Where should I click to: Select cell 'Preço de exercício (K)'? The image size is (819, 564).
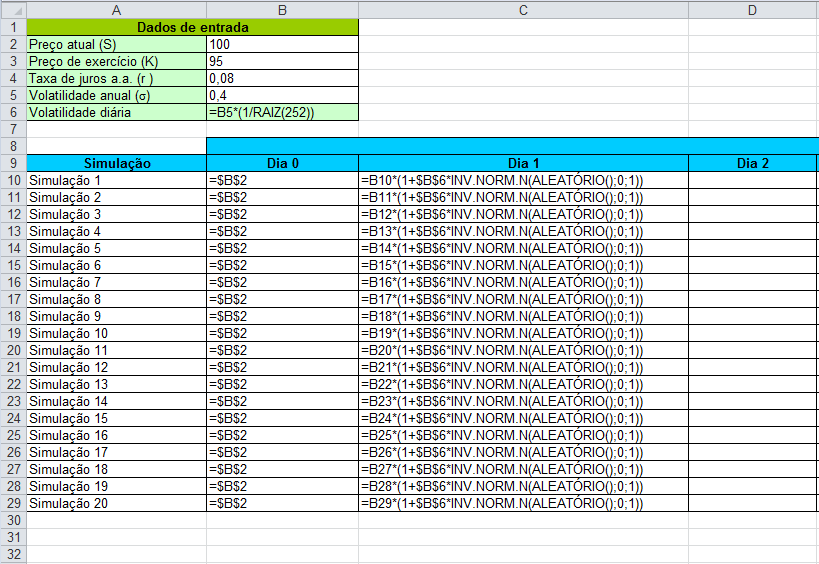click(x=116, y=61)
